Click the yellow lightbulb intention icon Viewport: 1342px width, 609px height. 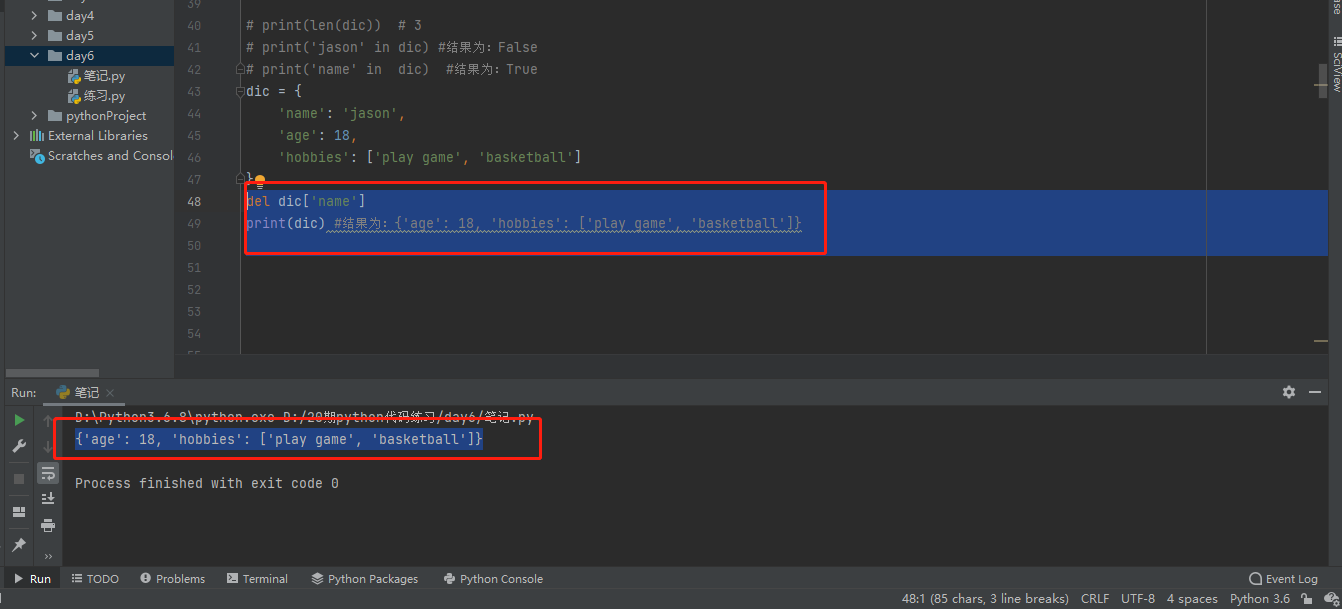tap(260, 182)
